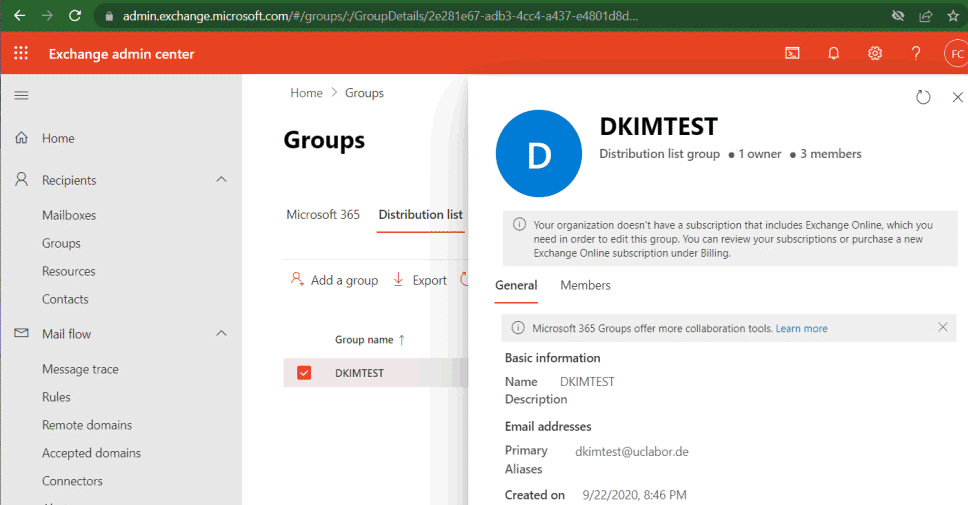The width and height of the screenshot is (968, 505).
Task: Open help question mark icon
Action: 916,54
